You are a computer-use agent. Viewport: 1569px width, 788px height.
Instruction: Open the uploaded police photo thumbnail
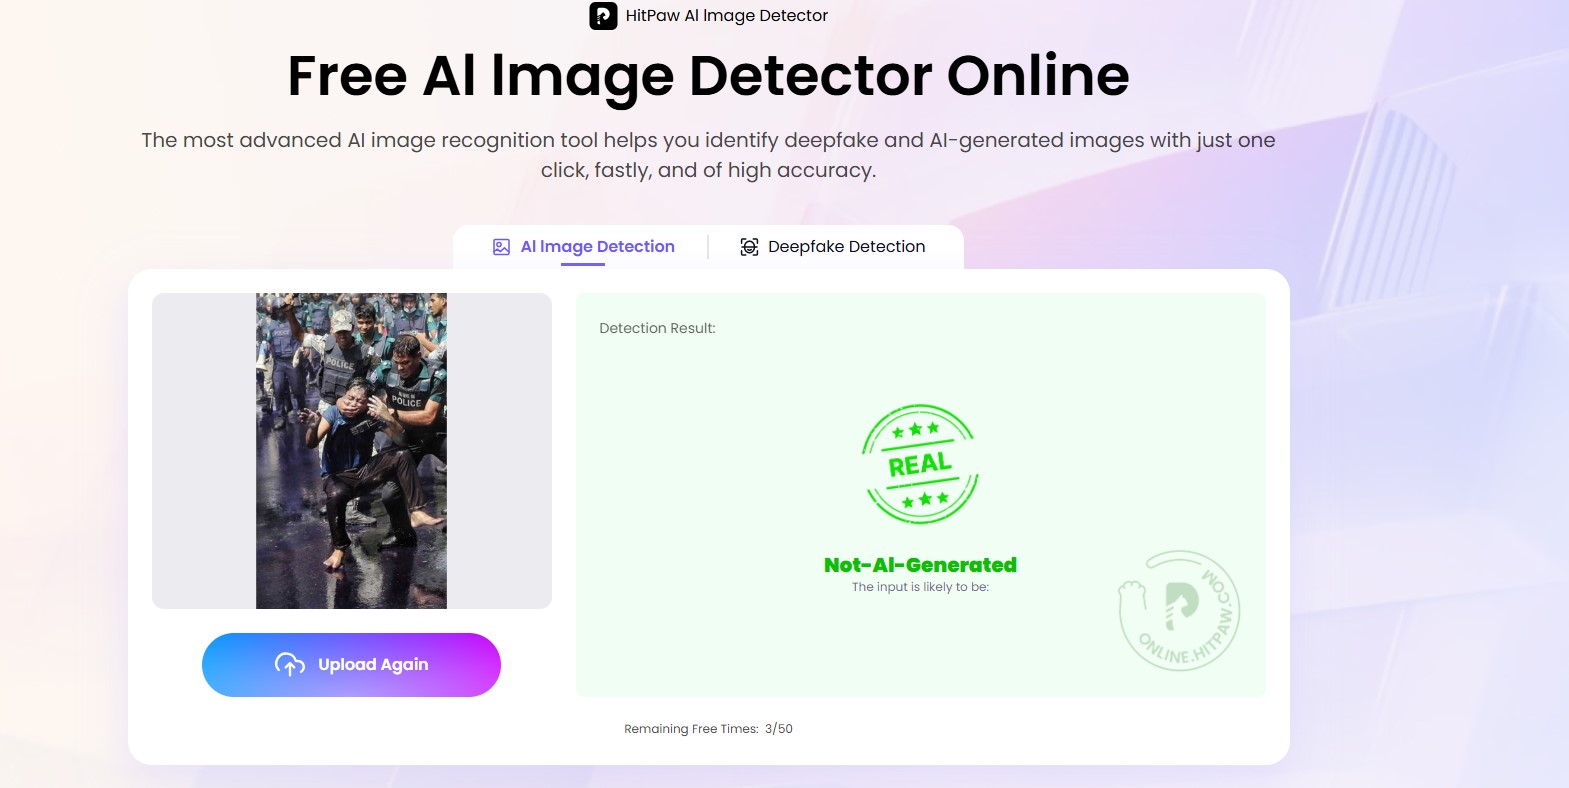click(351, 450)
